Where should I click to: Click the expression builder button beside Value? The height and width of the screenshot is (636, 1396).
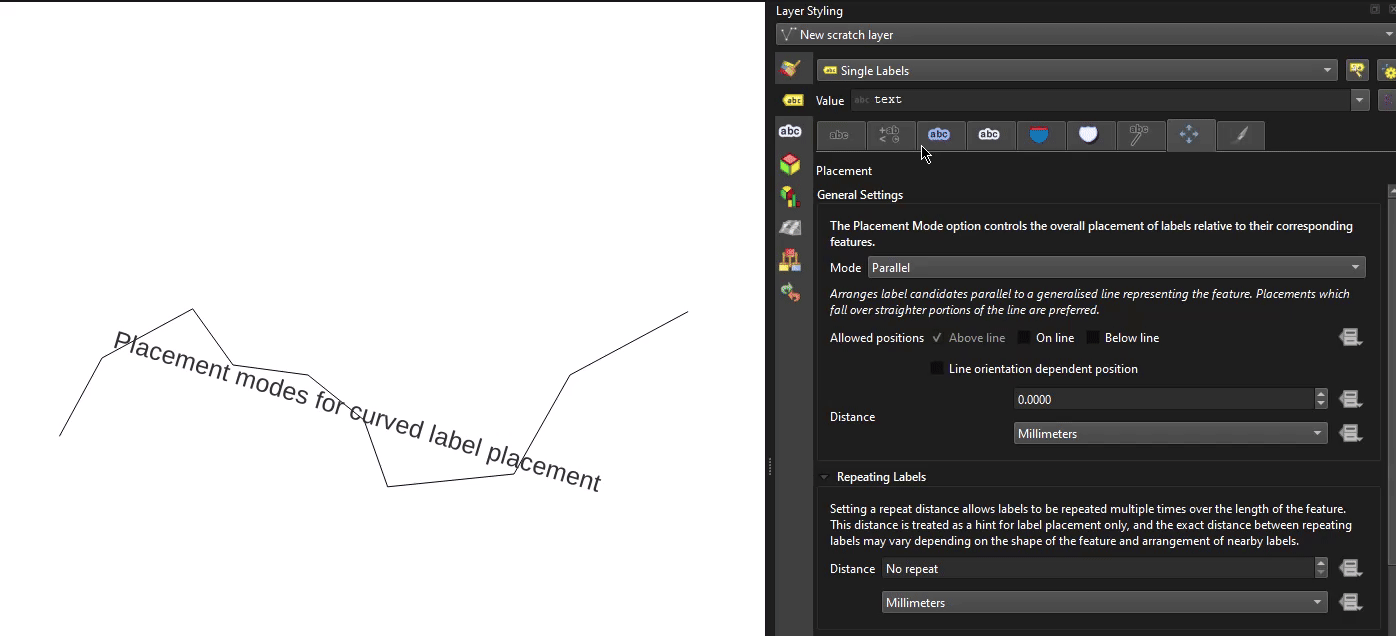(1386, 100)
